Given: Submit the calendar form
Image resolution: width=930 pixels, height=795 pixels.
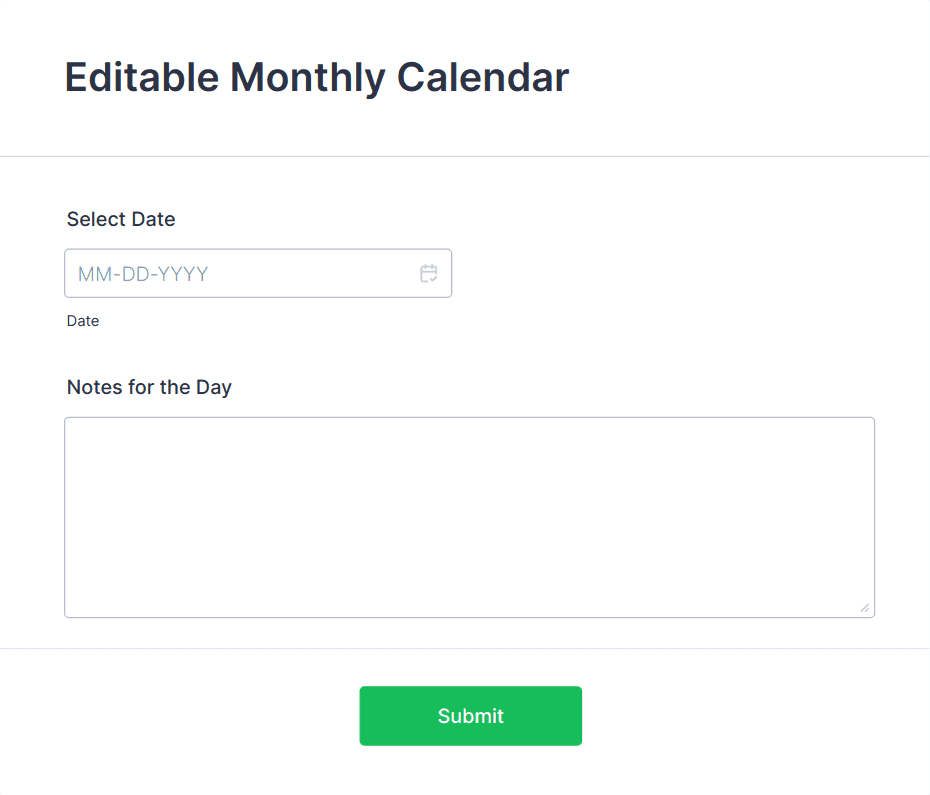Looking at the screenshot, I should 470,716.
